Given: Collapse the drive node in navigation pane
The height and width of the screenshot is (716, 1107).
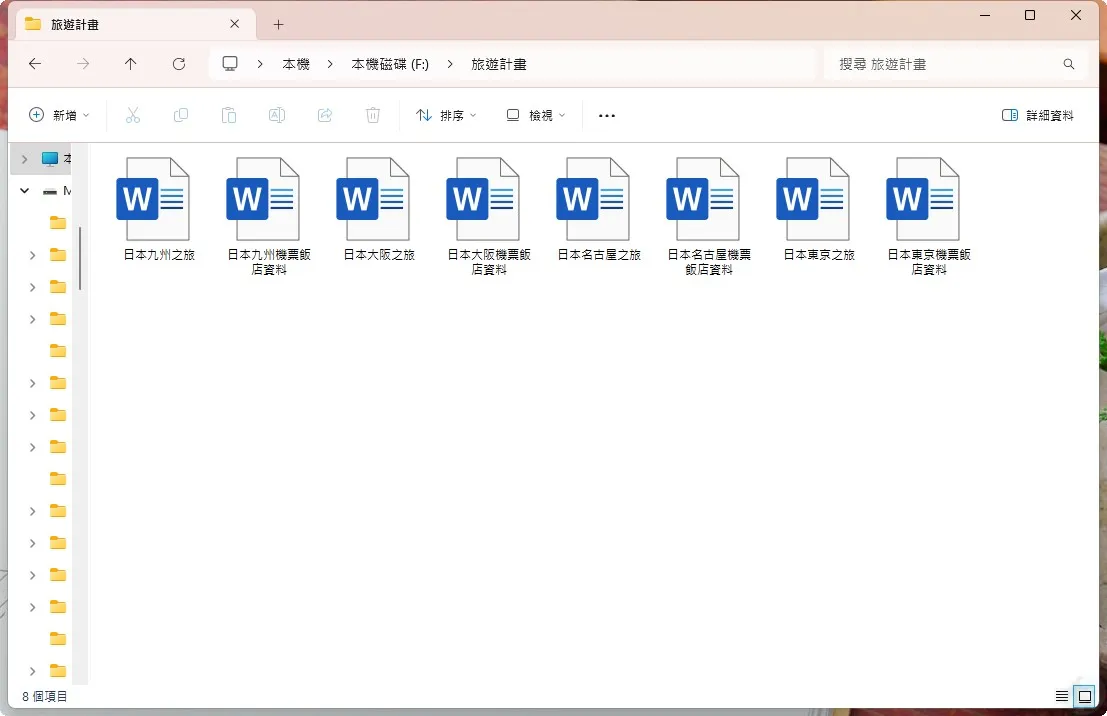Looking at the screenshot, I should pos(25,191).
